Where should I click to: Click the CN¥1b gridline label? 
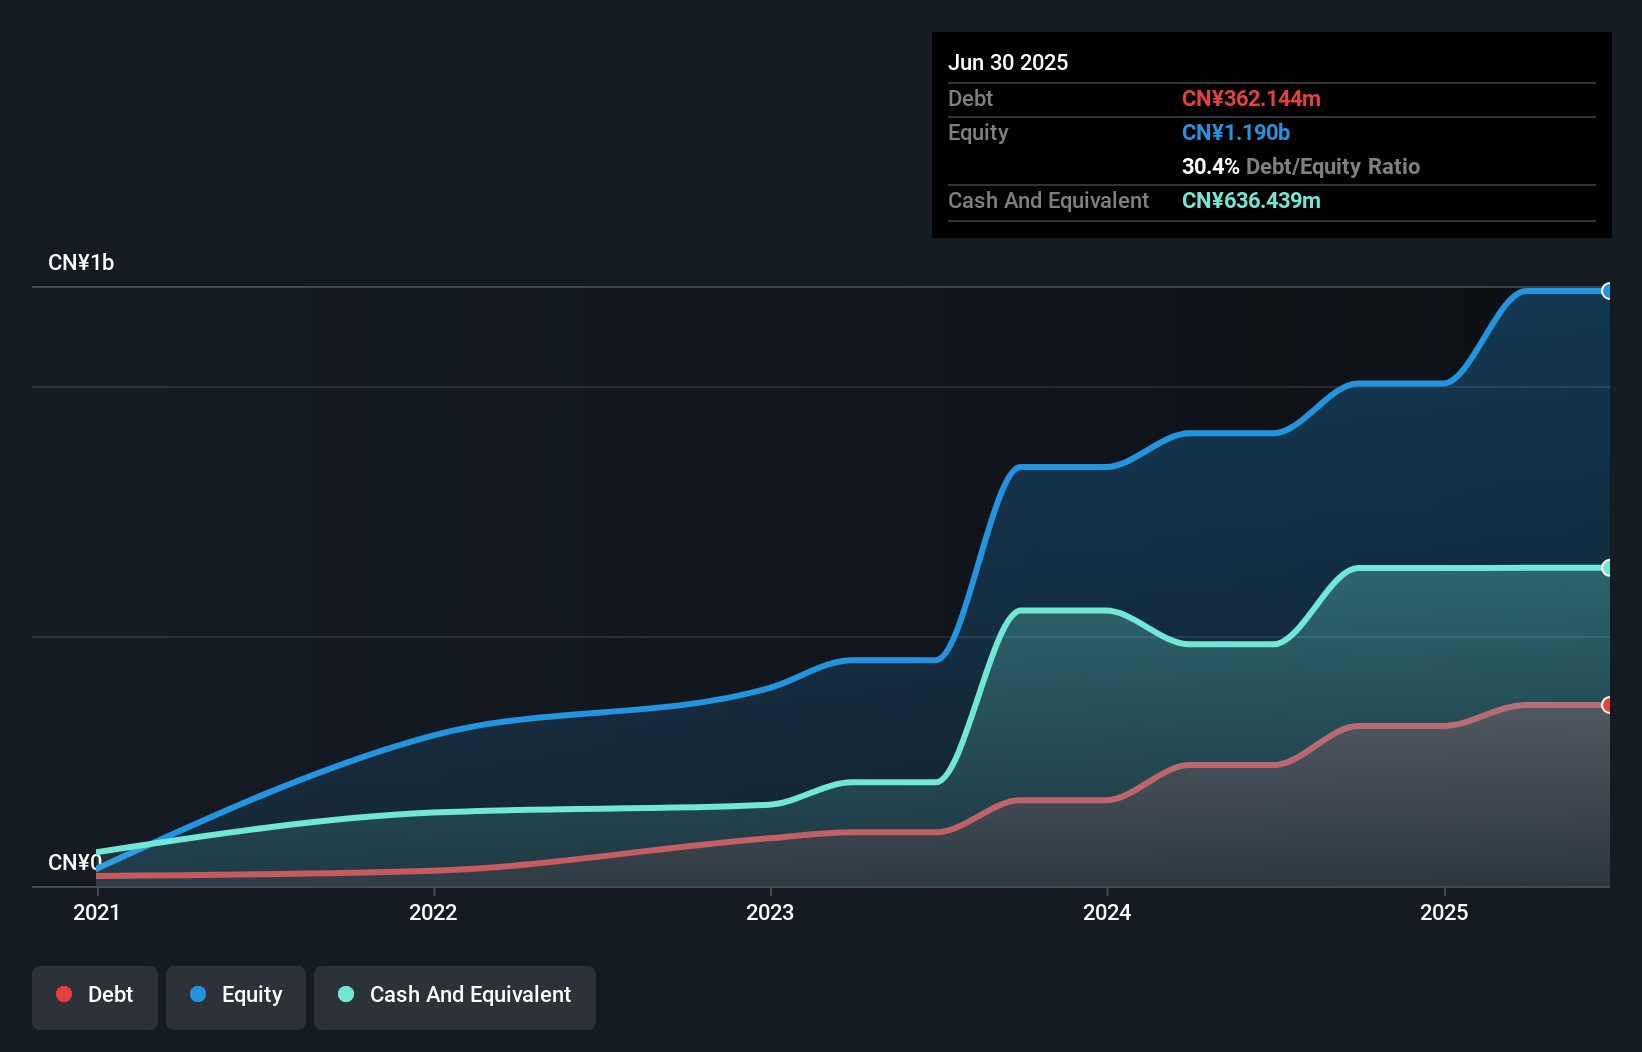tap(82, 262)
